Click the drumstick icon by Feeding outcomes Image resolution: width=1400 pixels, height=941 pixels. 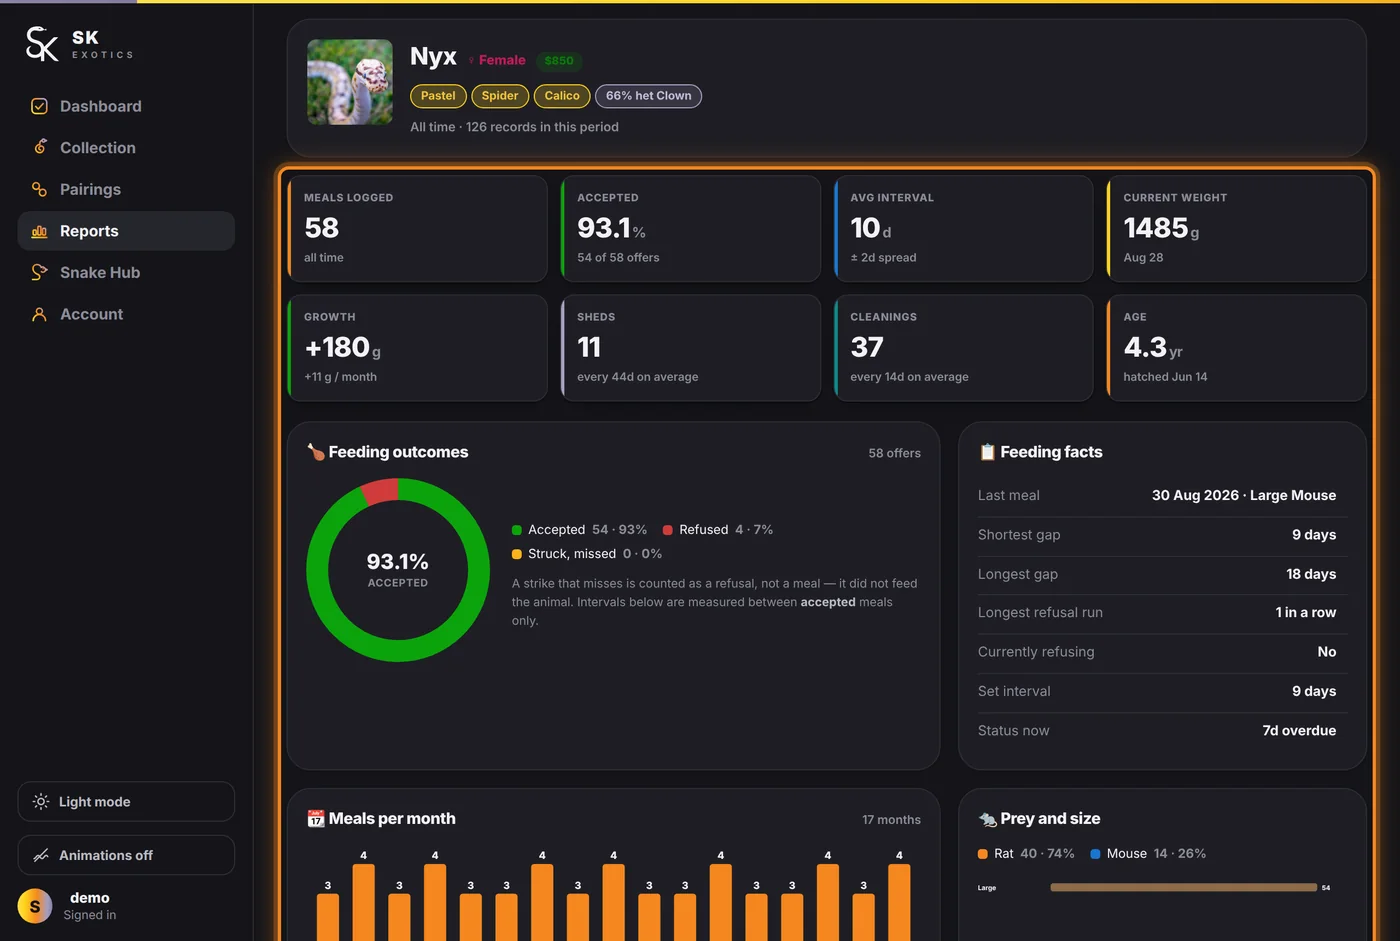(x=316, y=452)
